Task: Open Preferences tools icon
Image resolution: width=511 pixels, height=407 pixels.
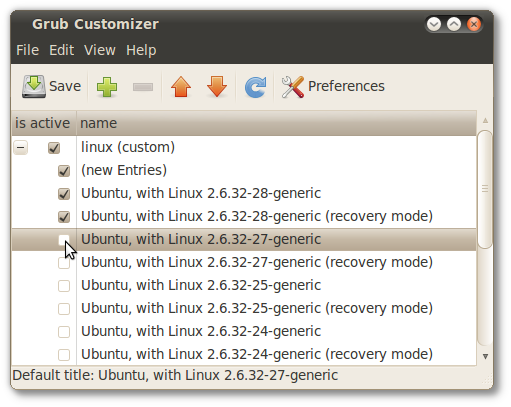Action: coord(293,87)
